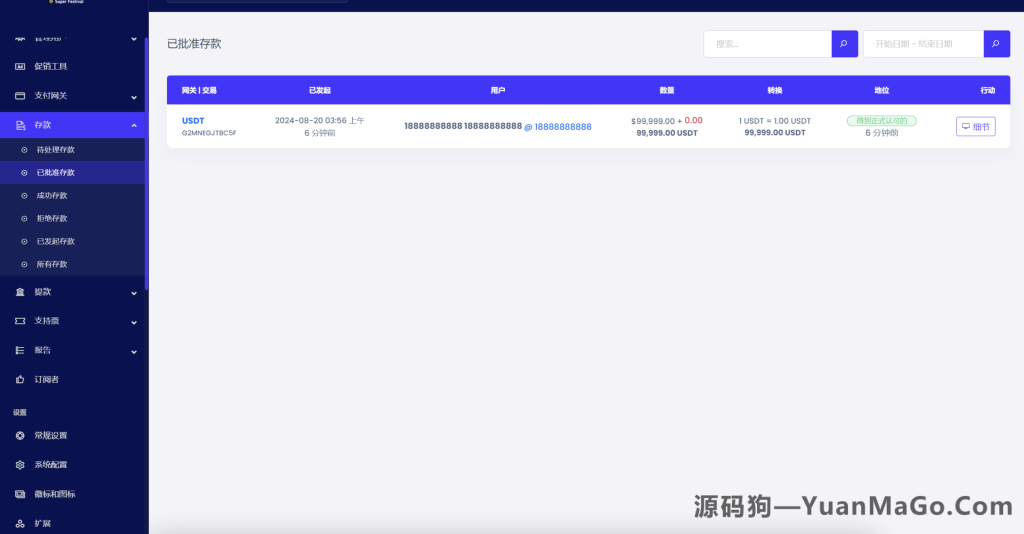Click the amount $99,999.00 + 0.00
The width and height of the screenshot is (1024, 534).
point(667,121)
